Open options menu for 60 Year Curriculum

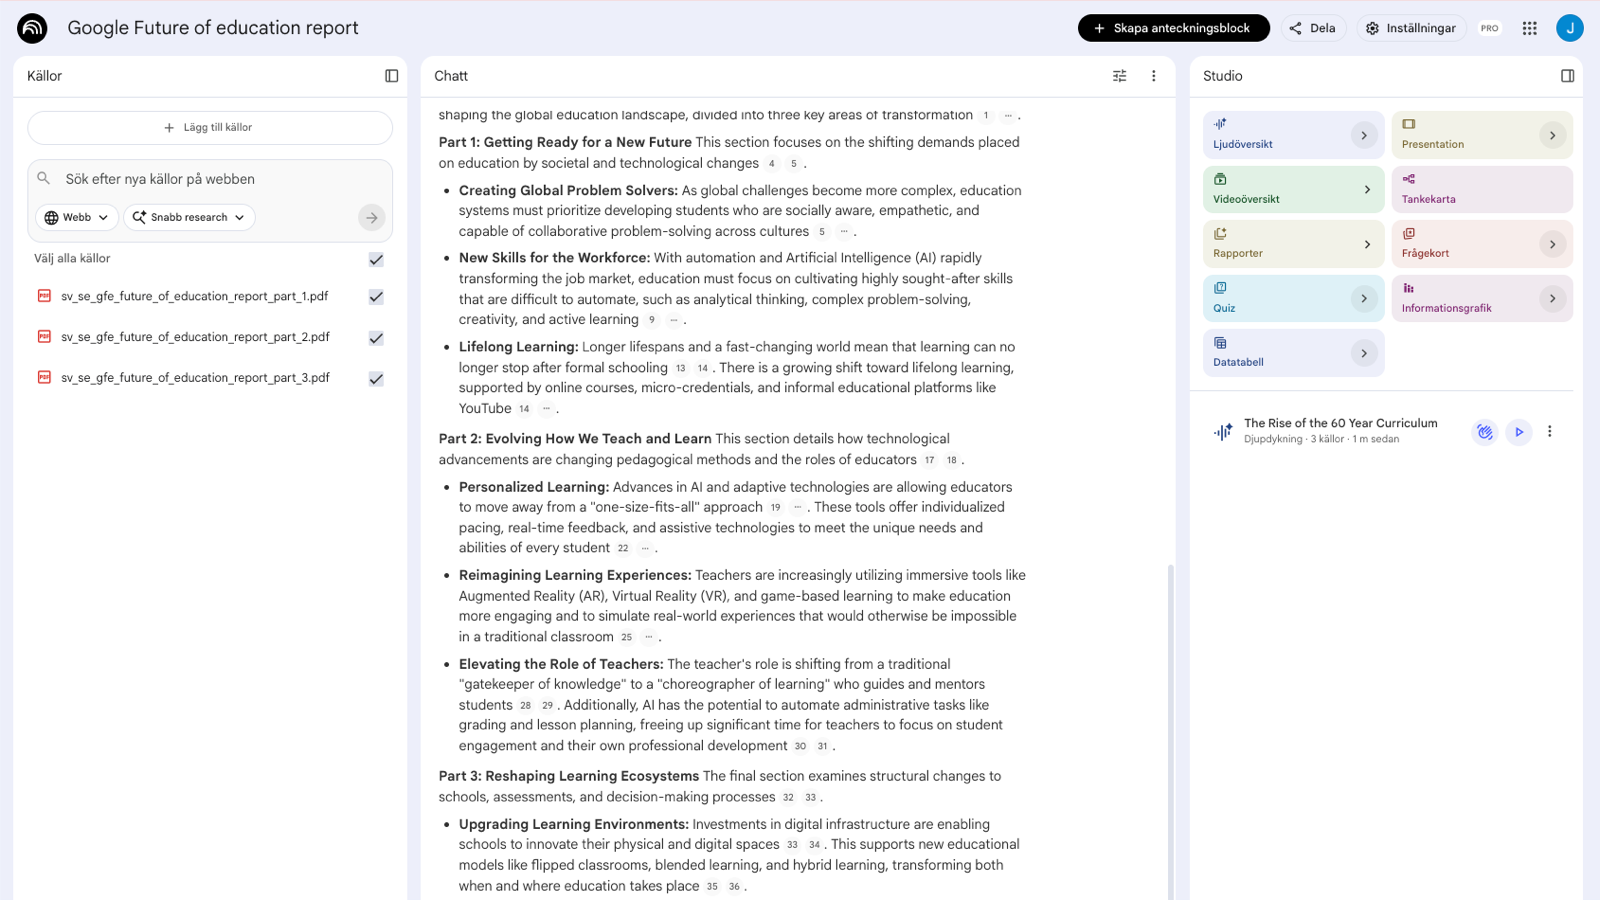coord(1551,431)
